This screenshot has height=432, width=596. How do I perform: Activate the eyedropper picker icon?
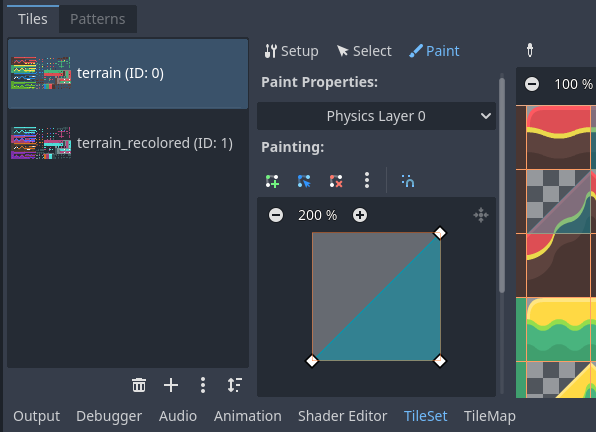coord(530,50)
